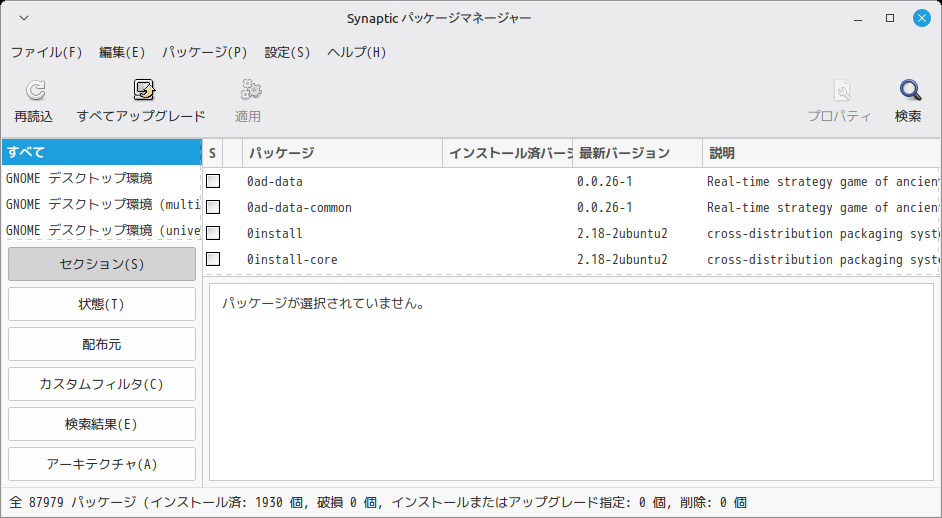Click the Status (状態) filter button
Viewport: 942px width, 518px height.
click(102, 304)
